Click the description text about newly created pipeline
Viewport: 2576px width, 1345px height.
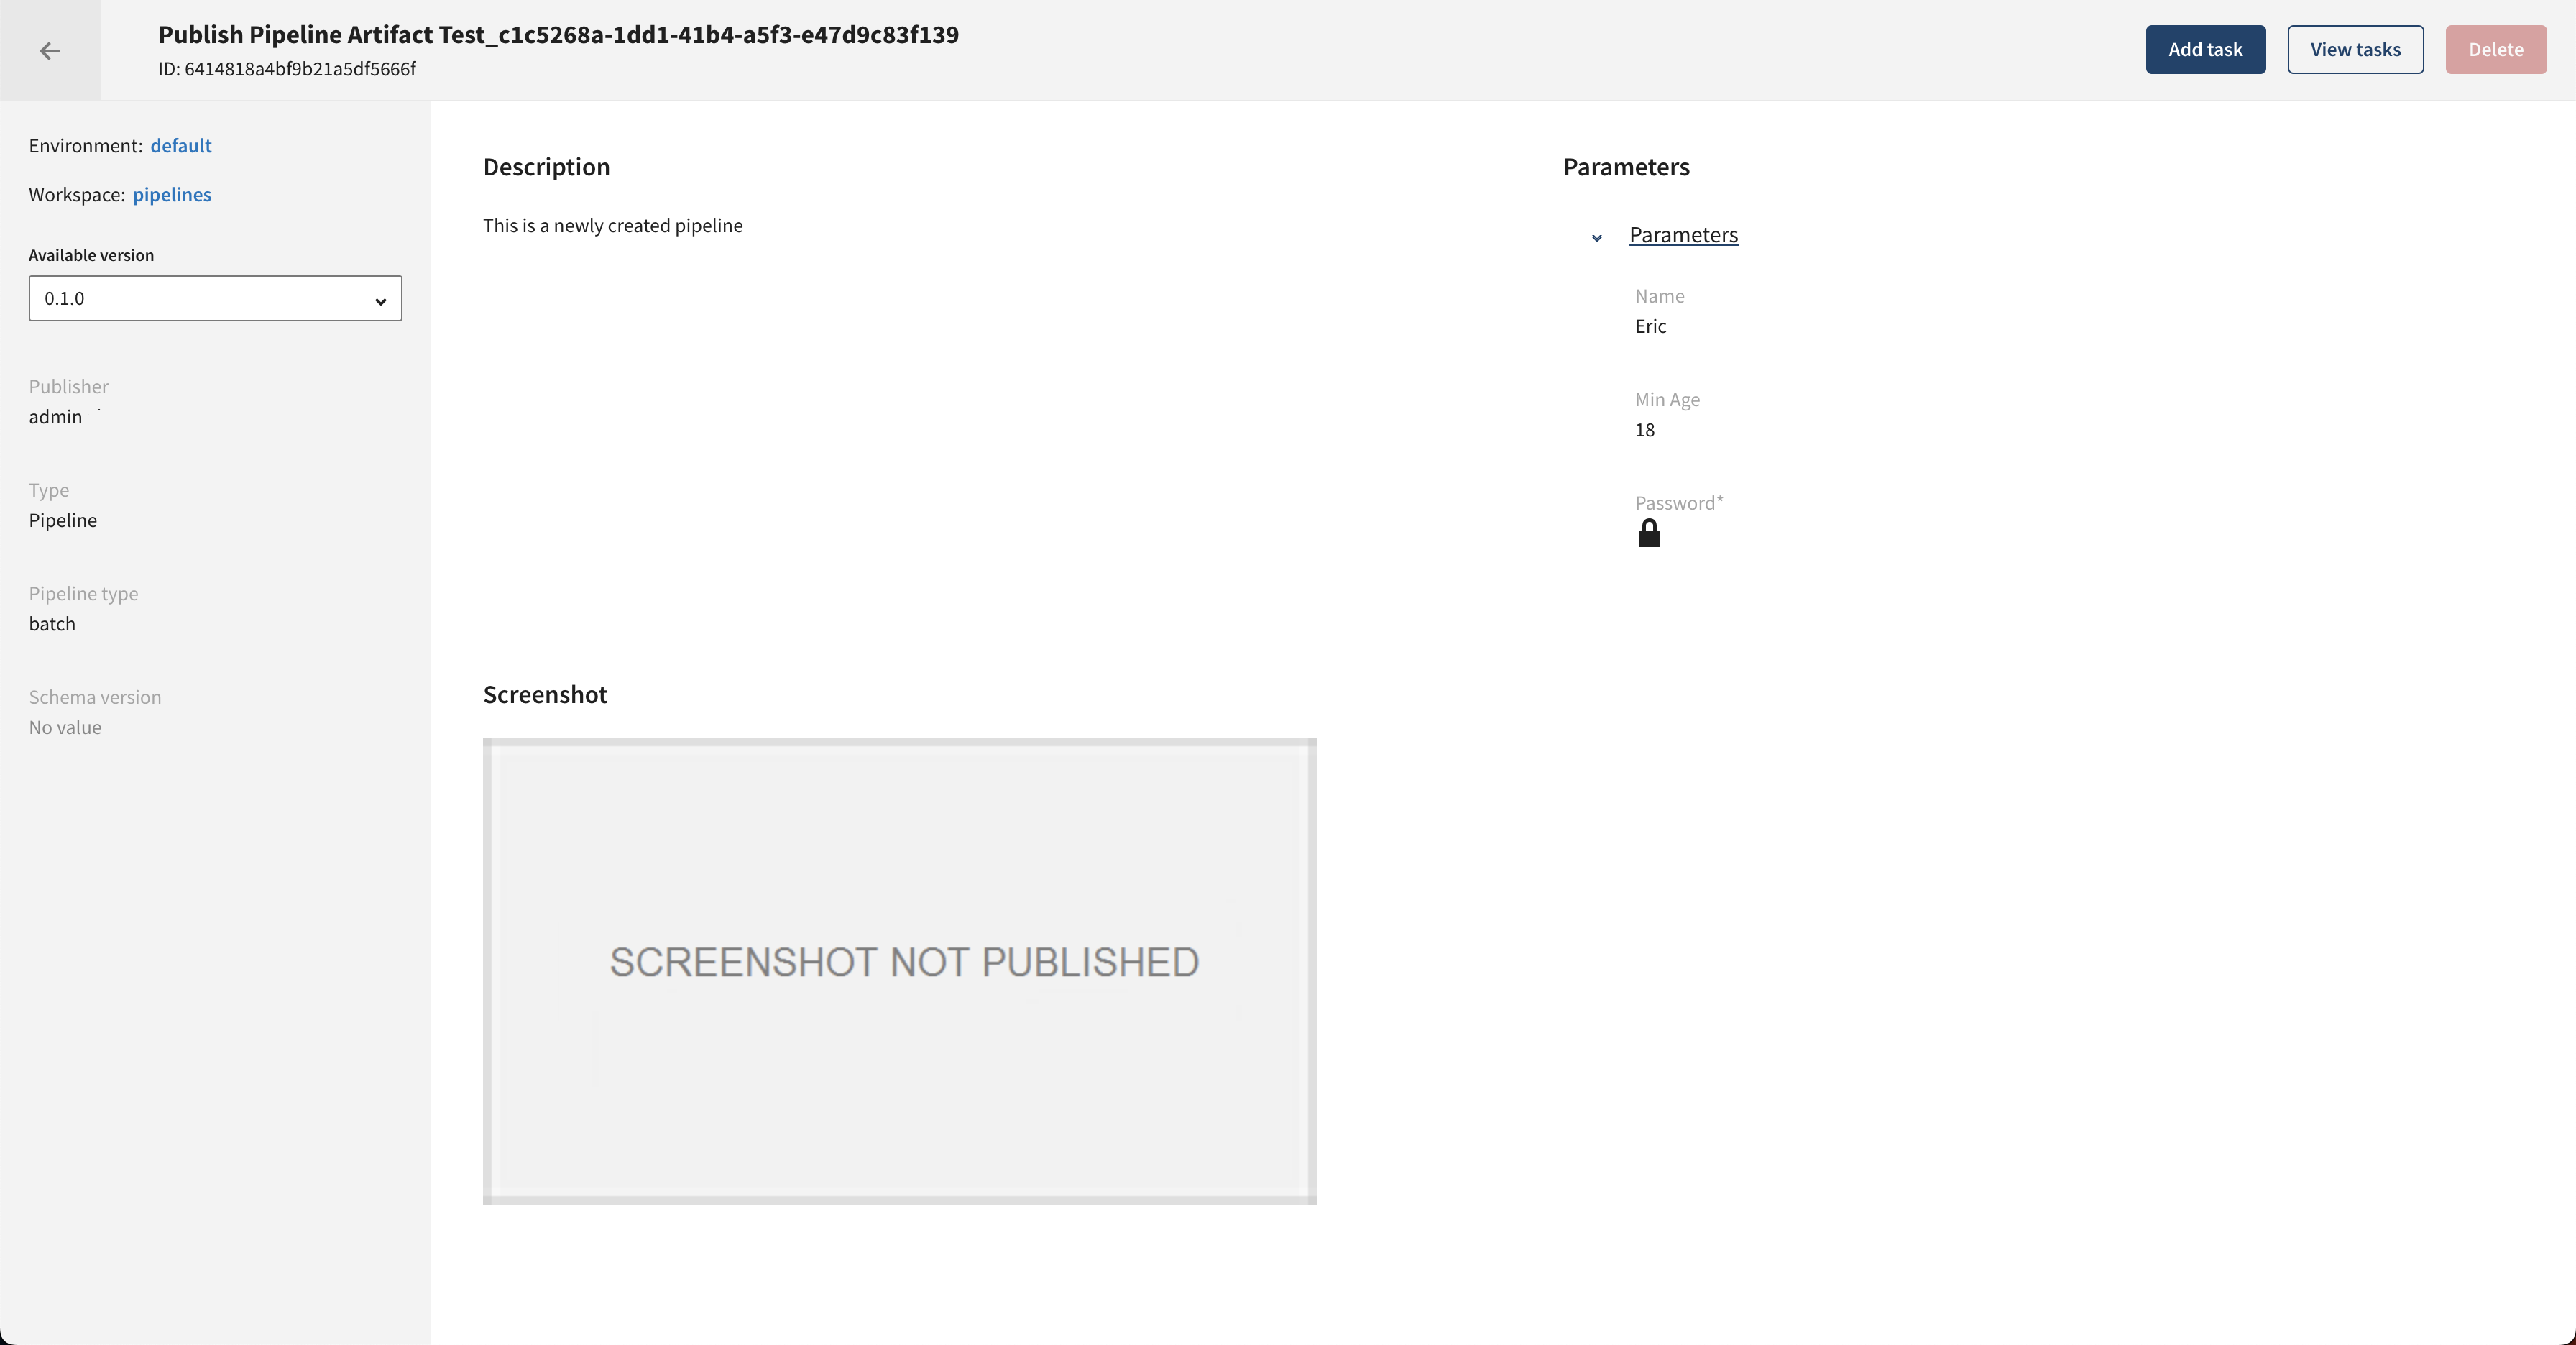tap(613, 226)
